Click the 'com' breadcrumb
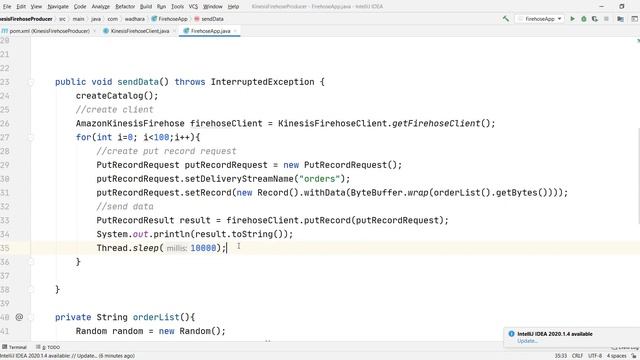The width and height of the screenshot is (640, 360). (113, 19)
